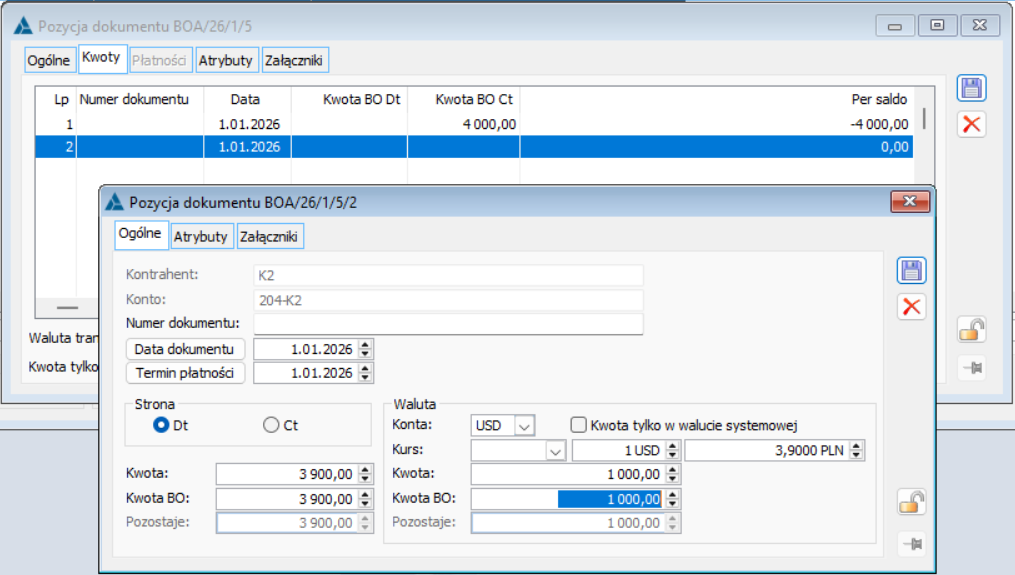Click pin icon in the BOA/26/1/5 back window

click(972, 368)
